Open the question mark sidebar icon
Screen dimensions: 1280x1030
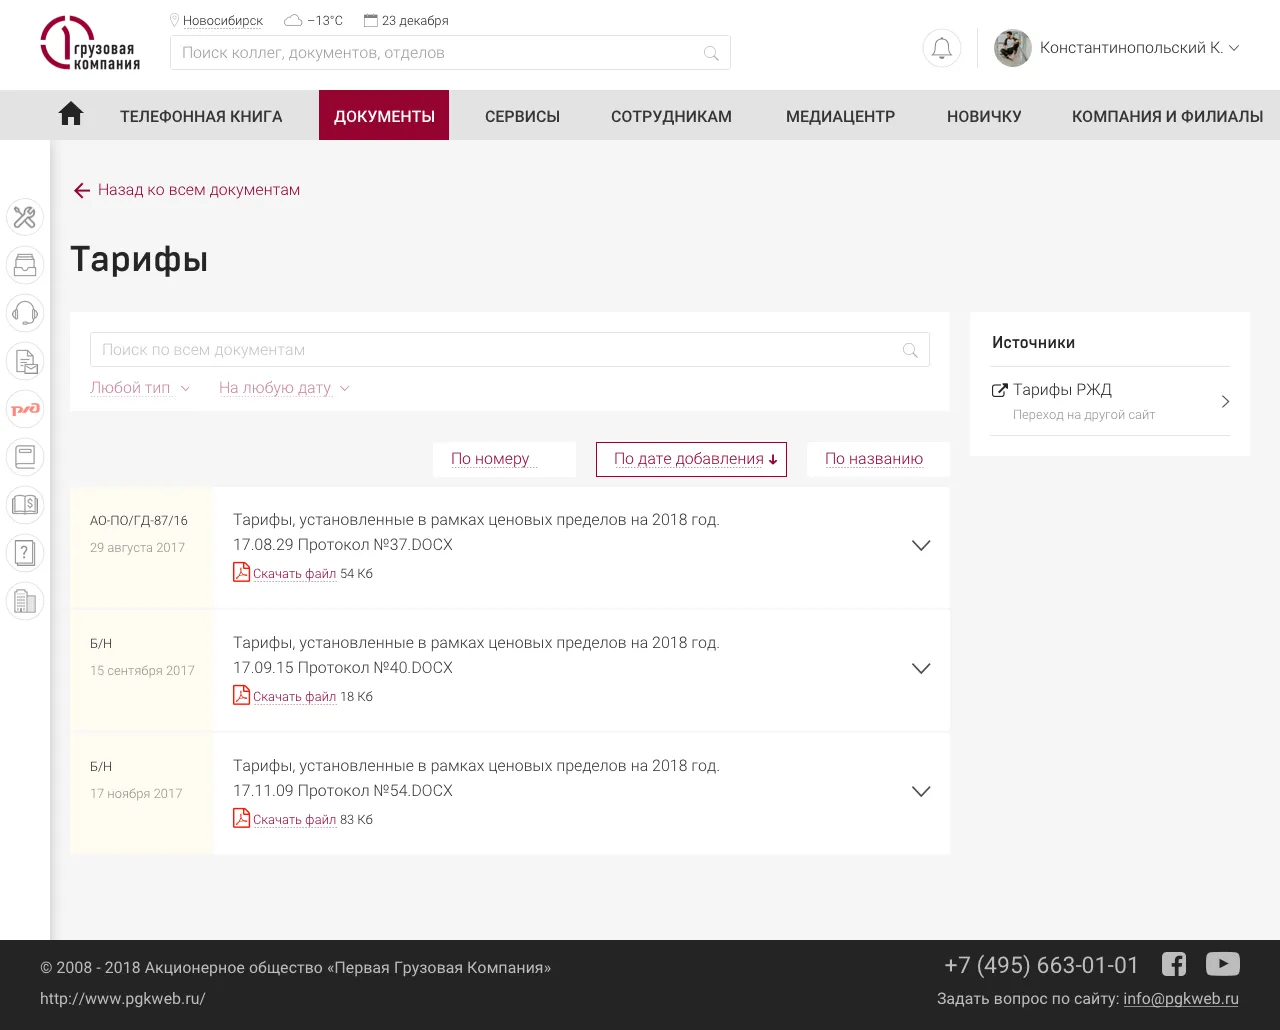pos(25,553)
